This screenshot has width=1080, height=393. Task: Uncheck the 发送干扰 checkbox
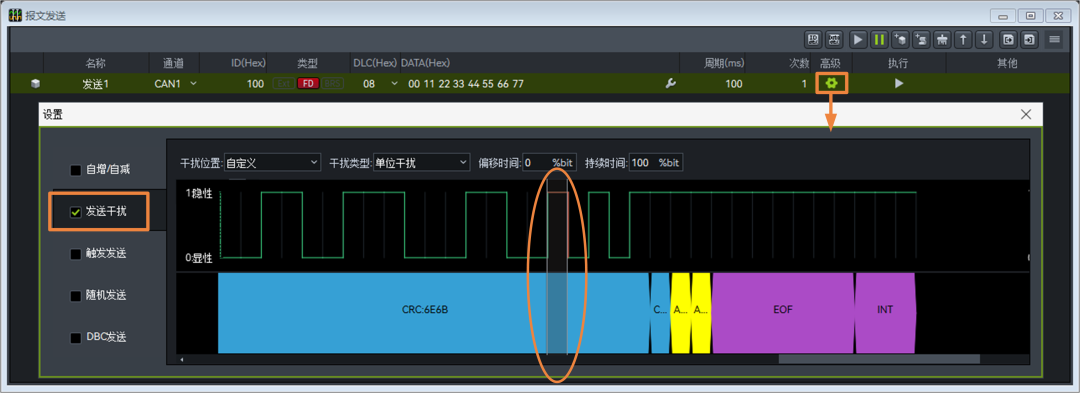(x=76, y=212)
